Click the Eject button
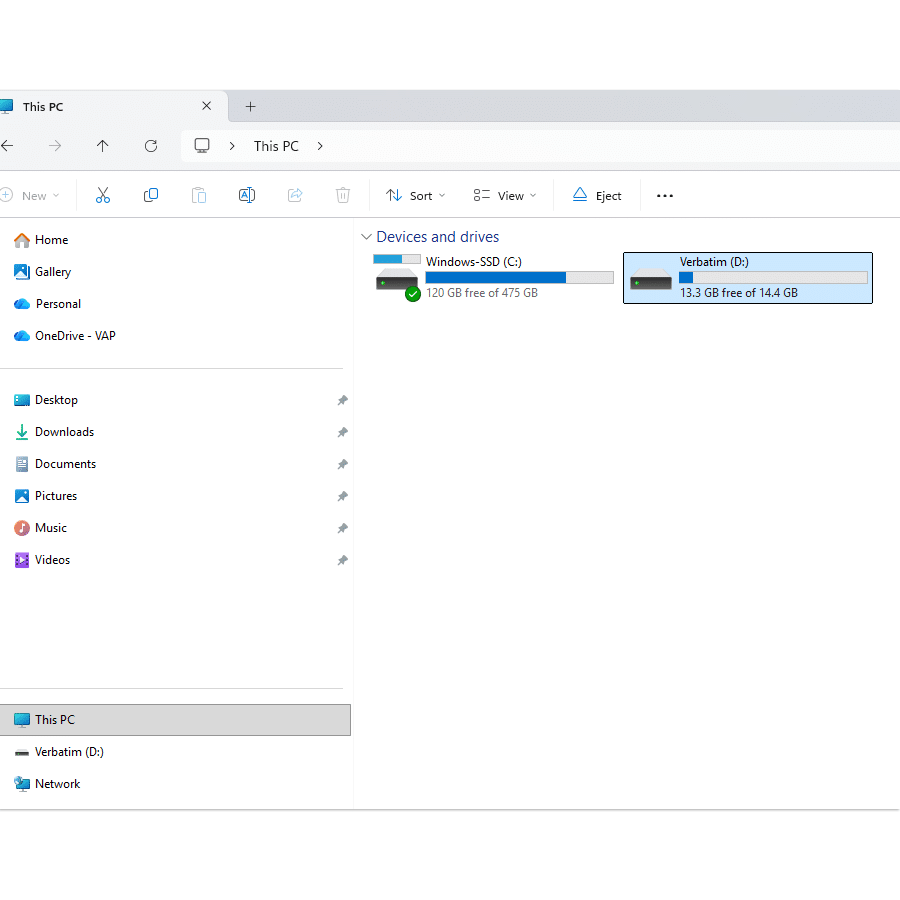Screen dimensions: 900x900 (597, 196)
